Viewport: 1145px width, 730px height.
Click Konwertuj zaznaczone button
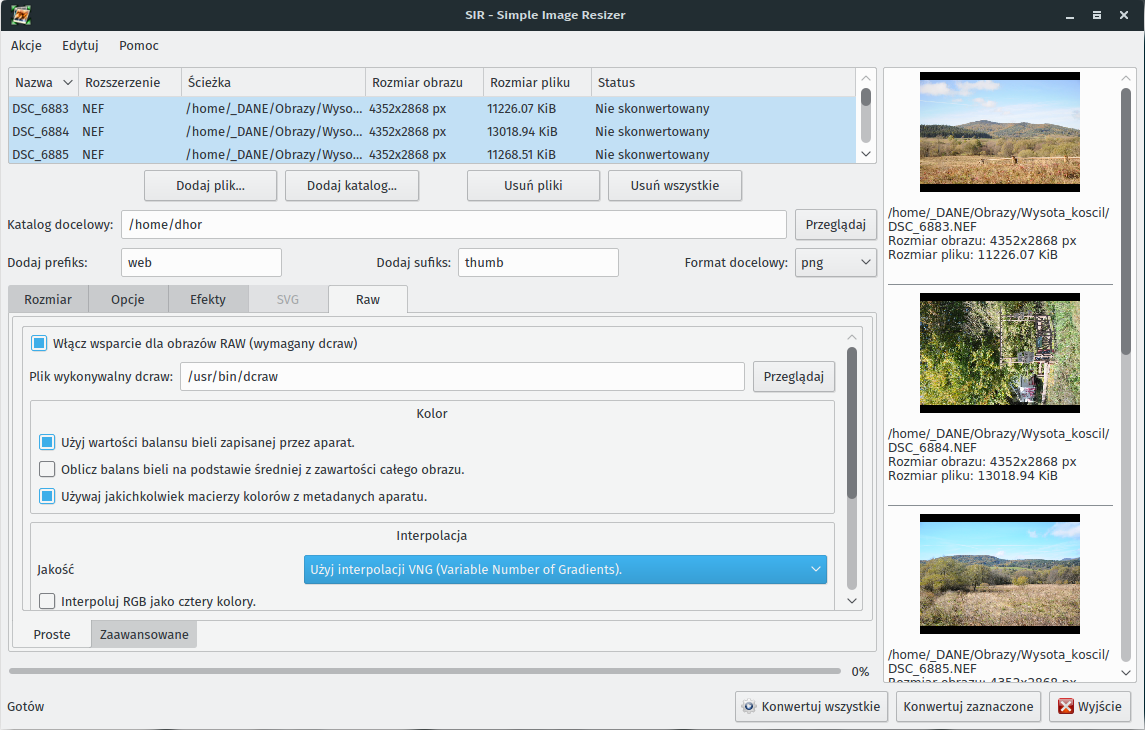pos(968,707)
